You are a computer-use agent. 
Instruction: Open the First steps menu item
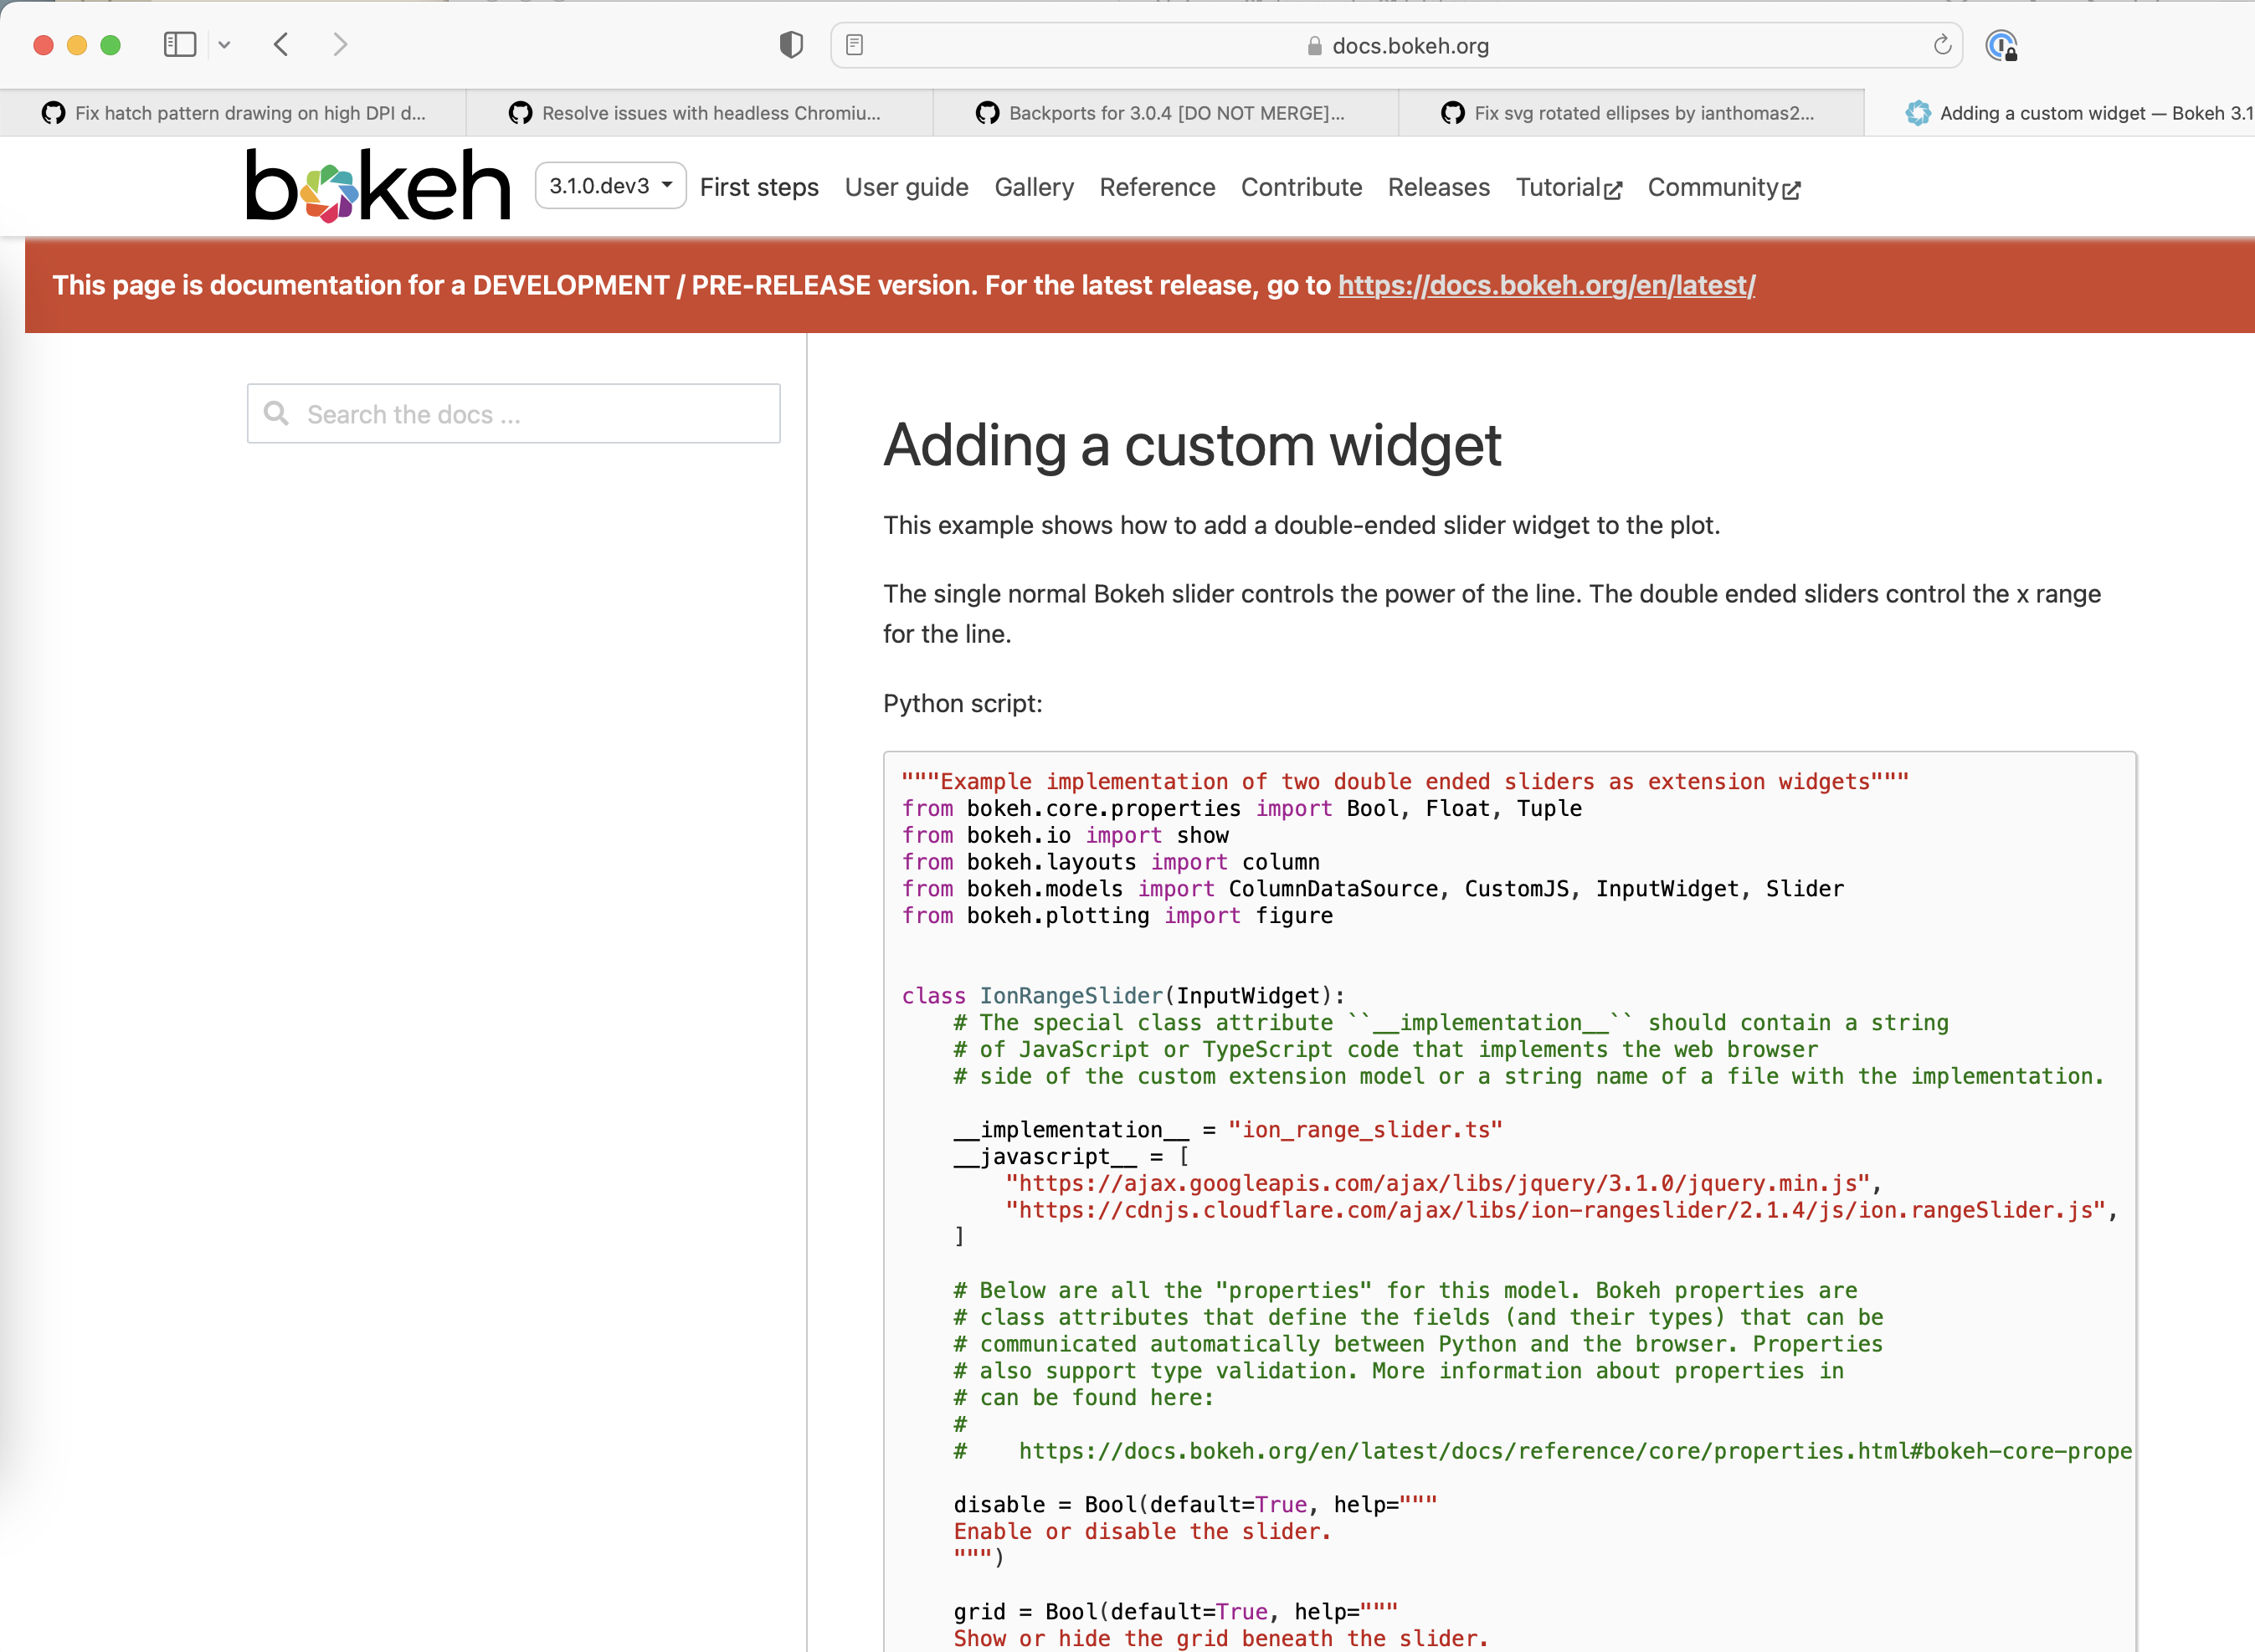(759, 187)
